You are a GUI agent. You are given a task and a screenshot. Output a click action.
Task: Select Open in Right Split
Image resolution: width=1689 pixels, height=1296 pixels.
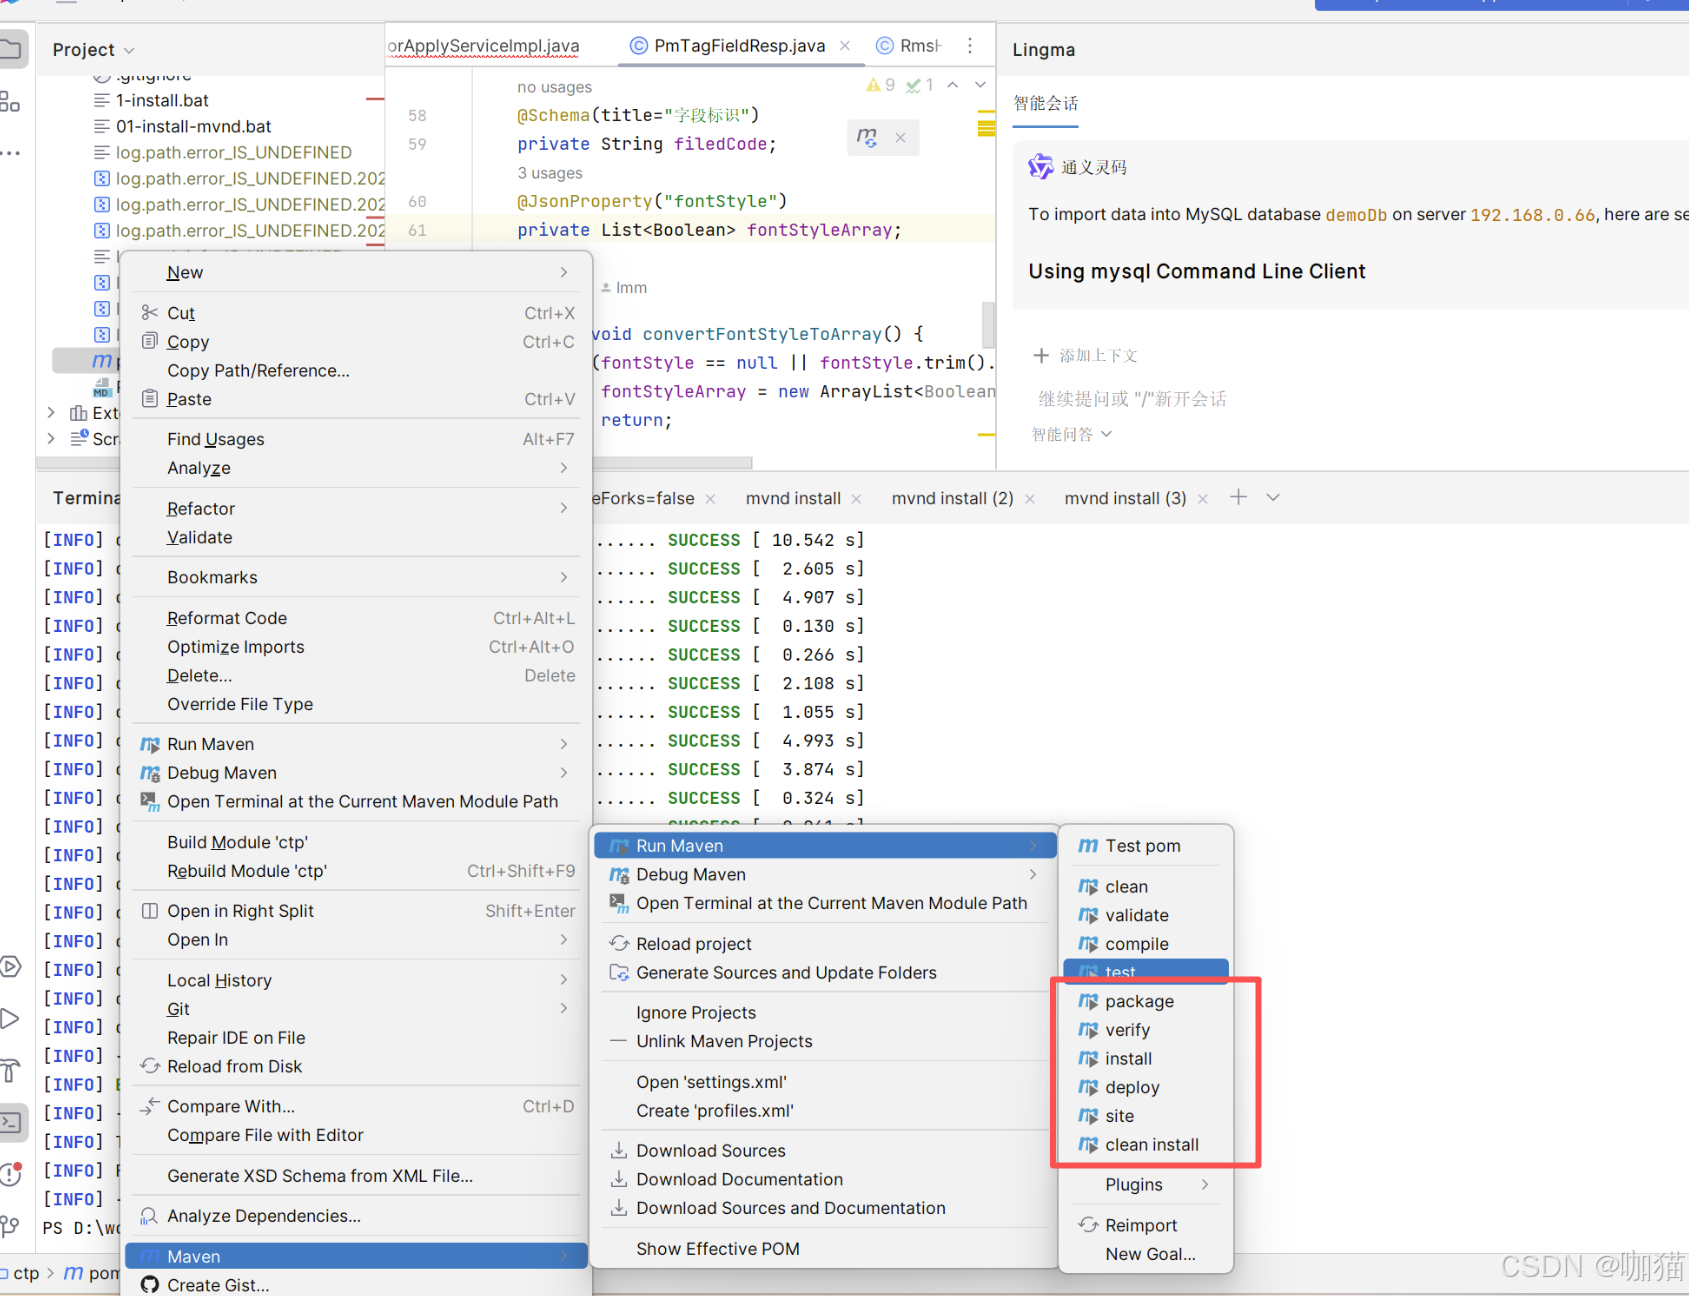(356, 911)
